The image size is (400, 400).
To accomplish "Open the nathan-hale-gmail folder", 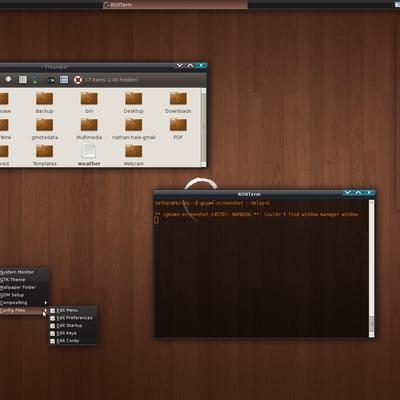I will pos(134,129).
